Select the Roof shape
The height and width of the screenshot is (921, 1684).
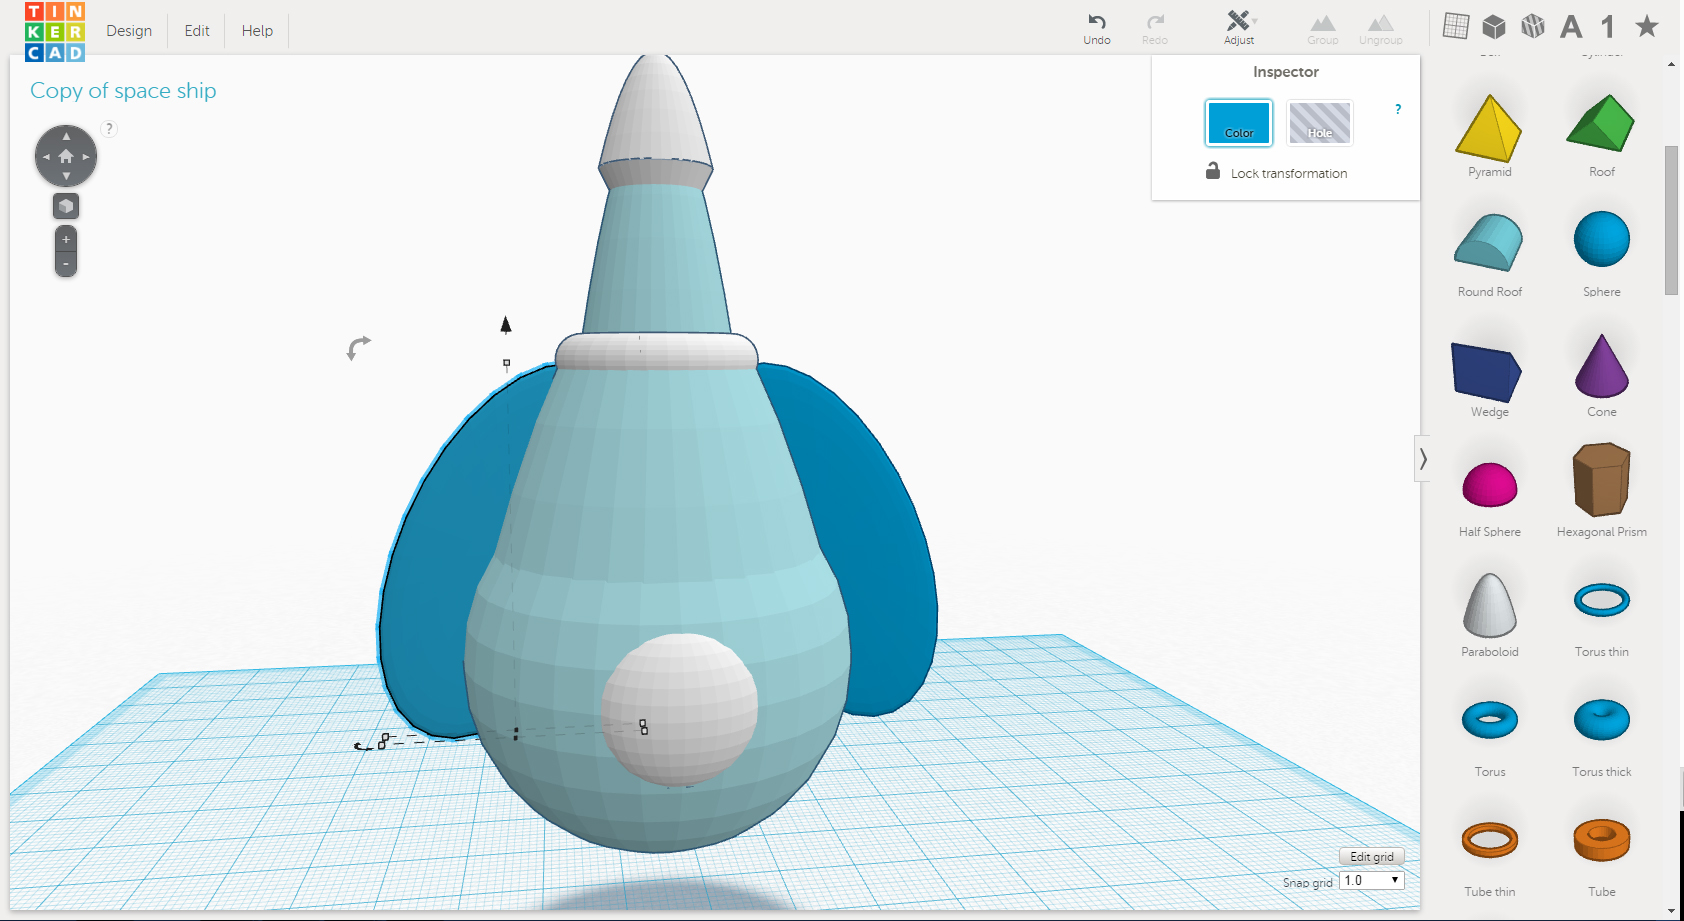click(x=1601, y=137)
